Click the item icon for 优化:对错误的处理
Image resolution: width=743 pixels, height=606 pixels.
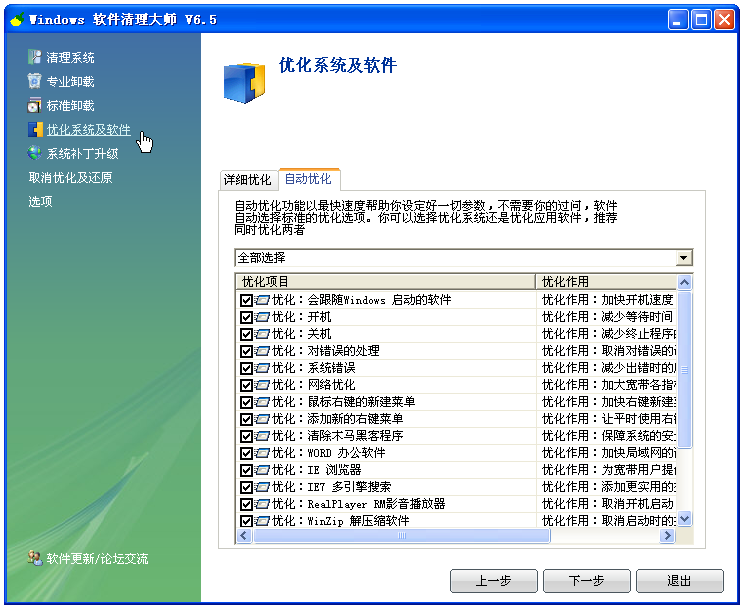click(262, 351)
